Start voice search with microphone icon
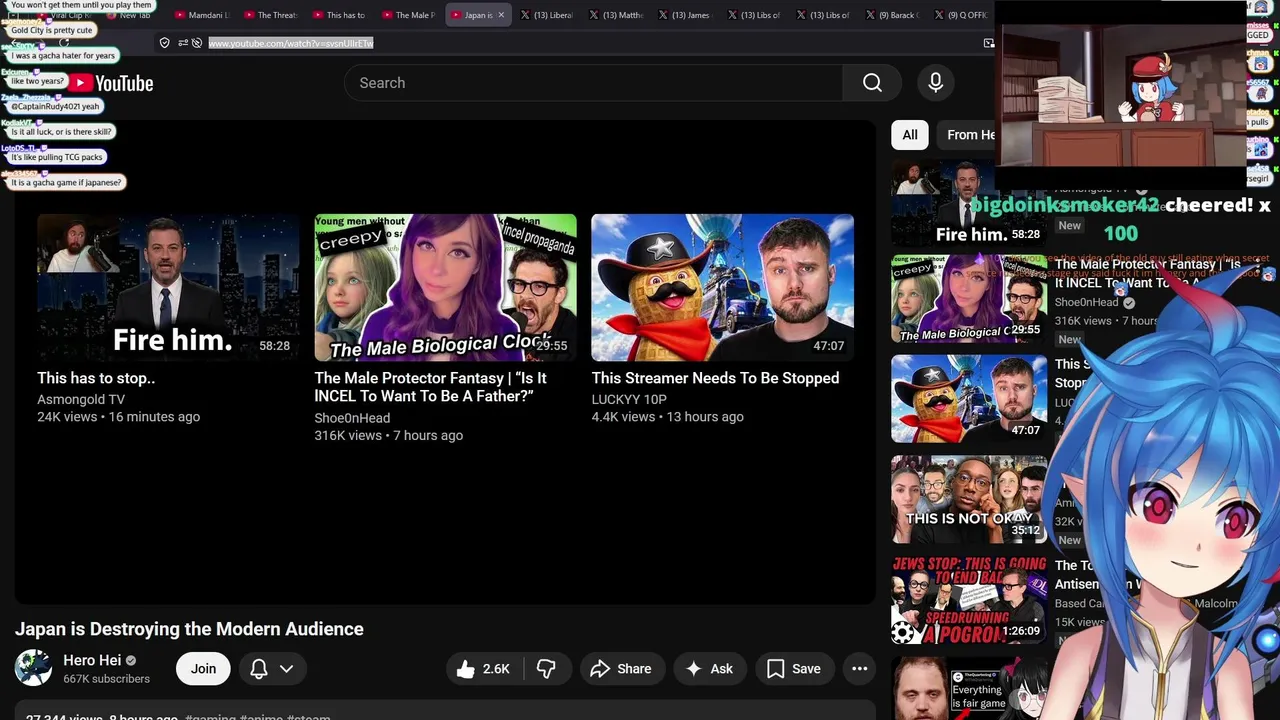The image size is (1280, 720). tap(936, 83)
